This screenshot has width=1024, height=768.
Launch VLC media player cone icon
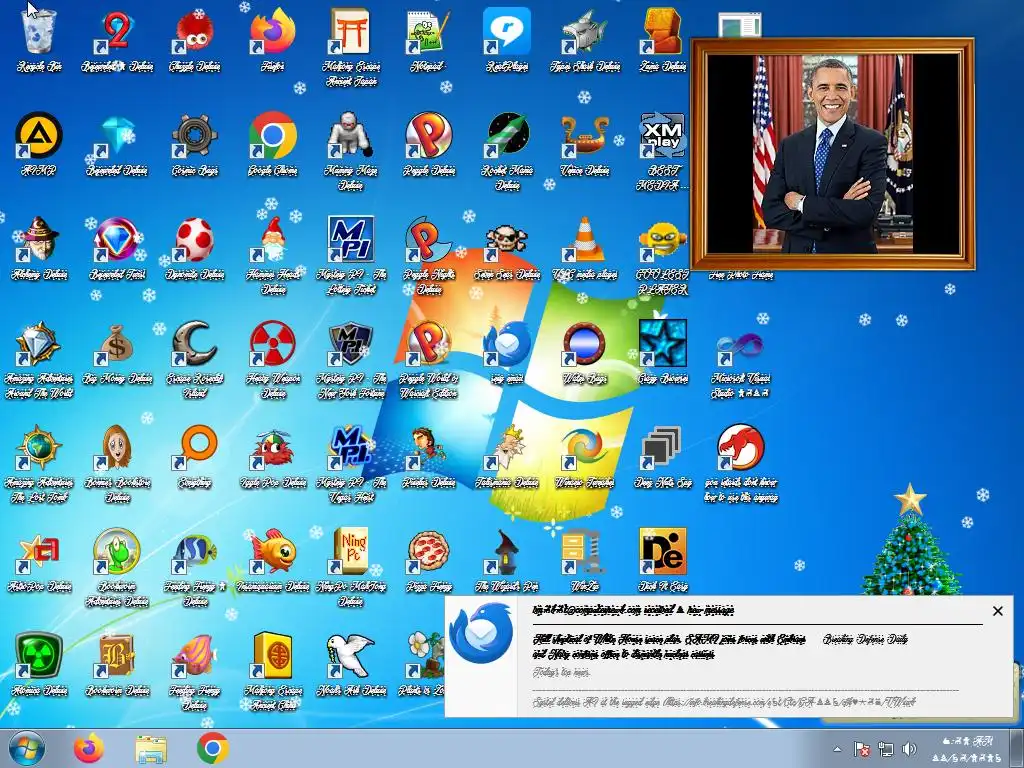coord(584,239)
